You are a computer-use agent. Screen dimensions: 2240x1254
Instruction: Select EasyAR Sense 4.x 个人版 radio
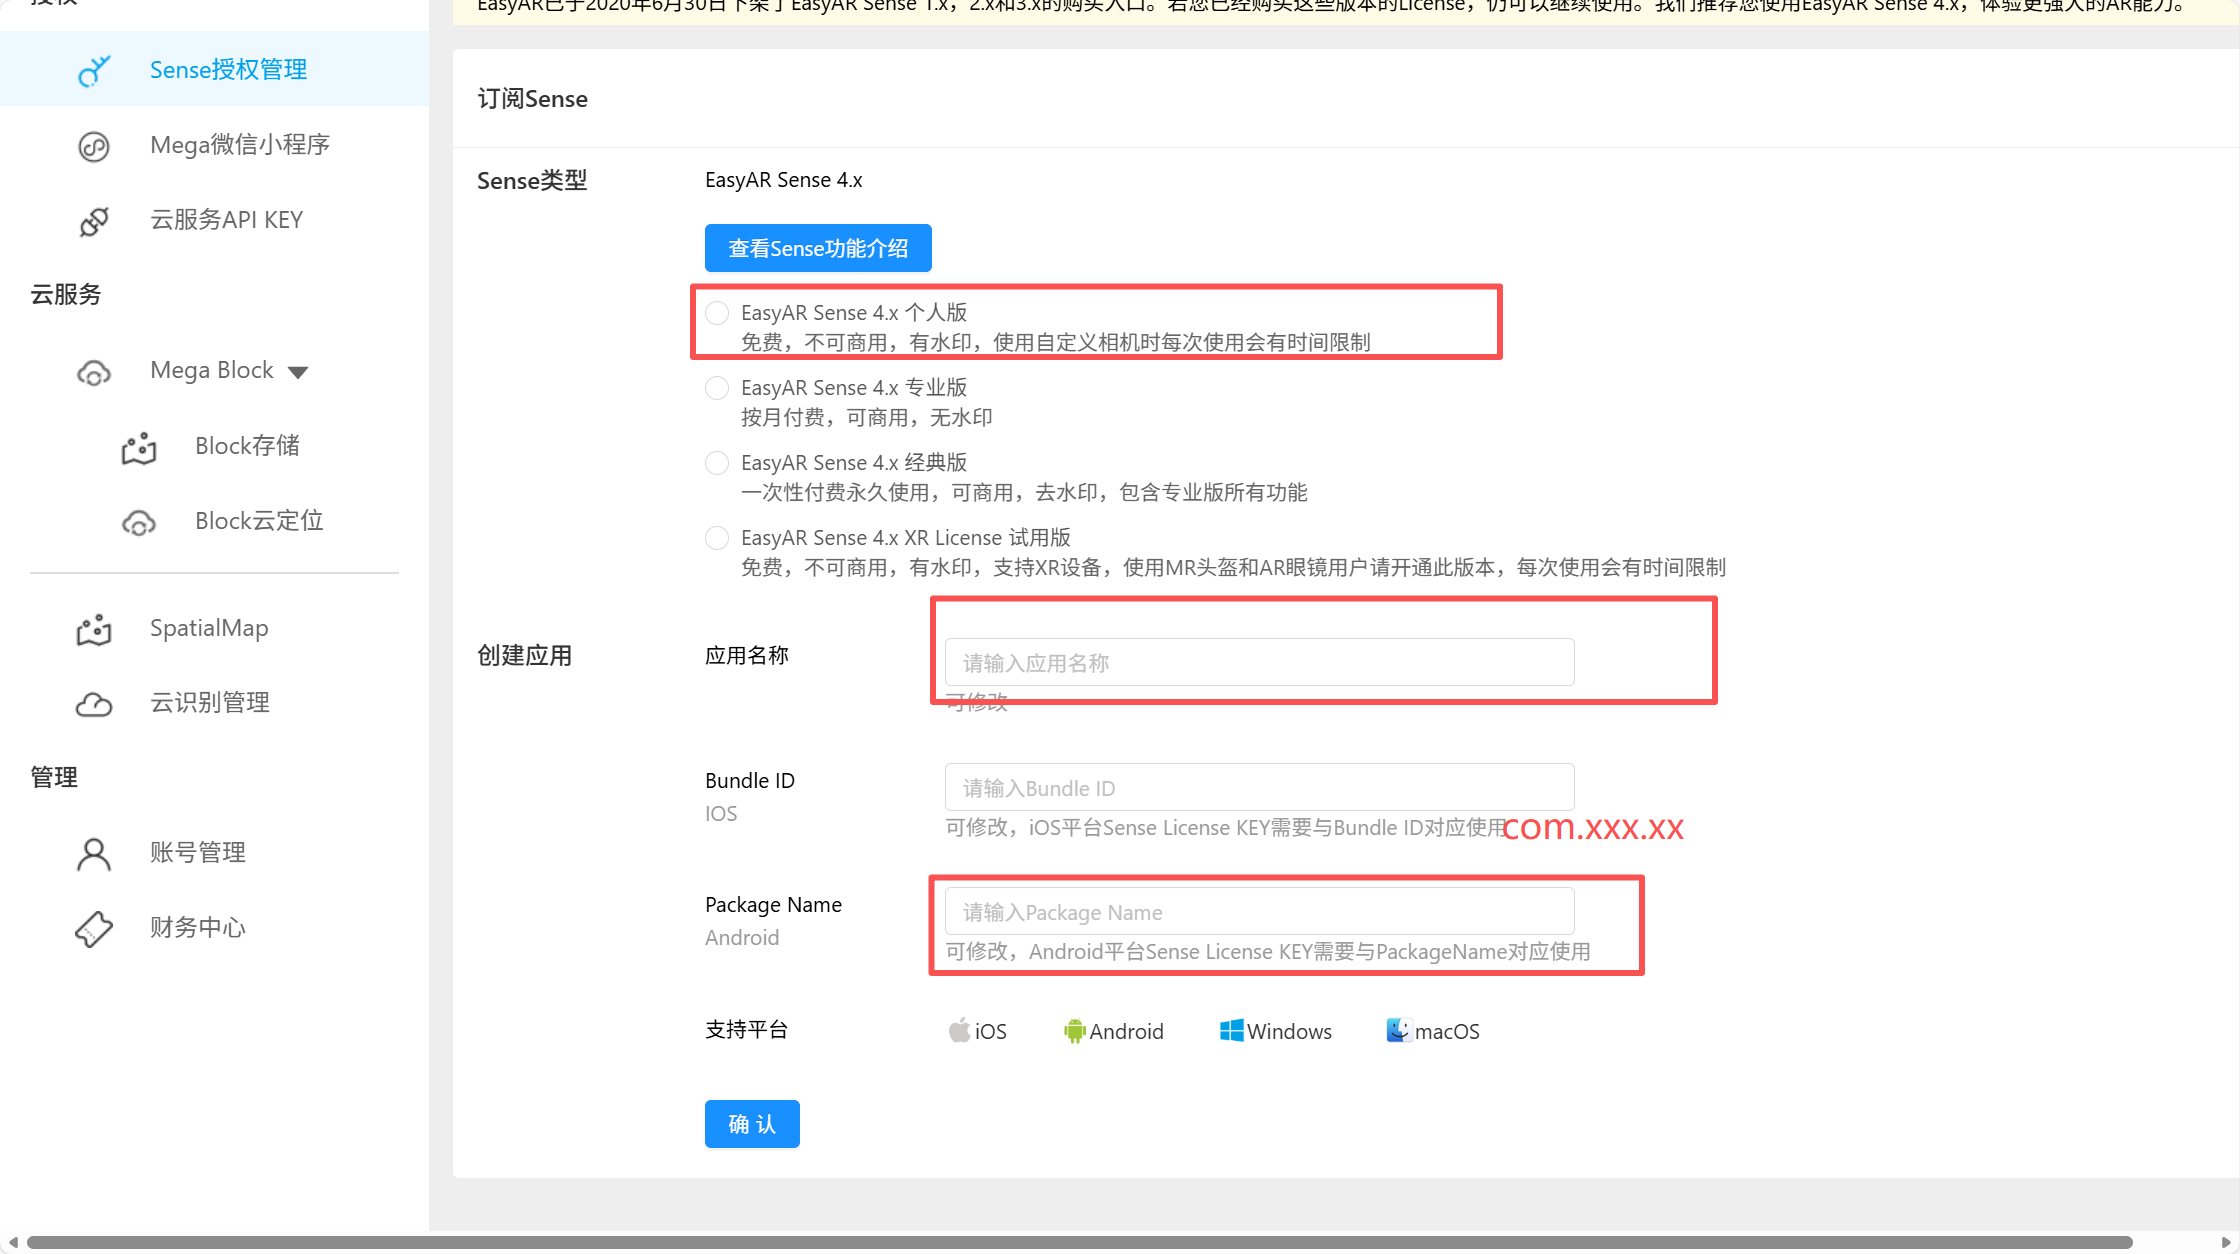point(717,313)
